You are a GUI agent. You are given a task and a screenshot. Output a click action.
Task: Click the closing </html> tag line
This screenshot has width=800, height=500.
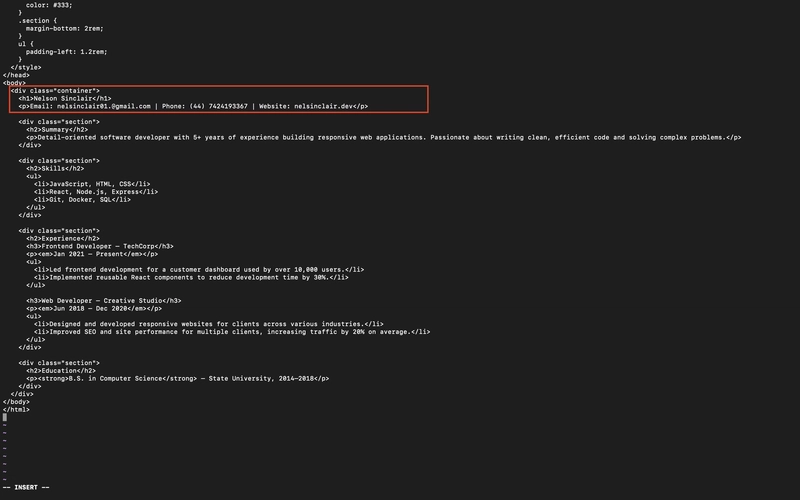16,409
